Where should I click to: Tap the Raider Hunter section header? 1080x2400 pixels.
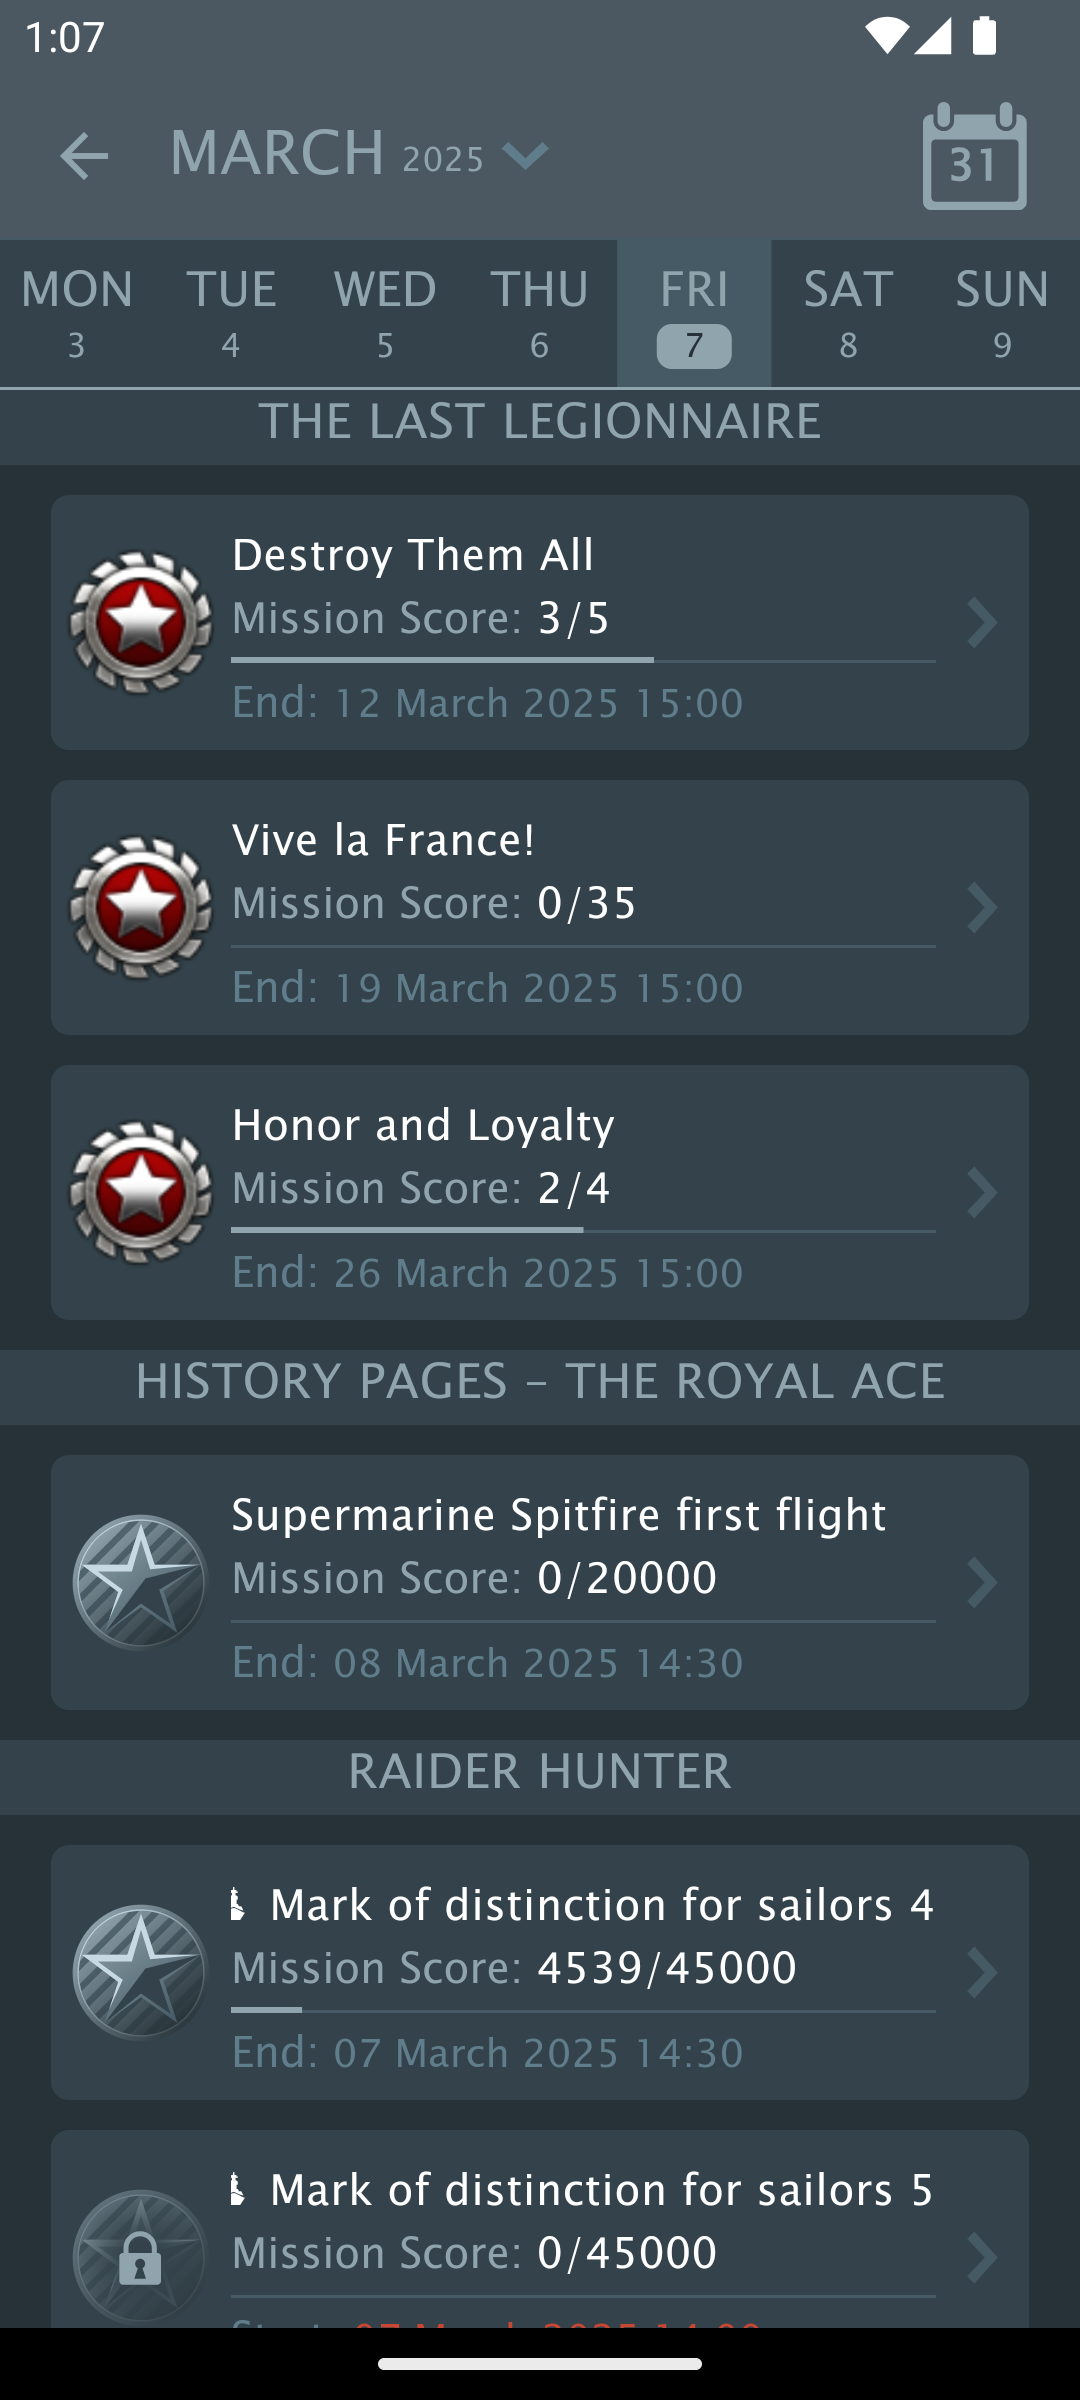[x=540, y=1771]
